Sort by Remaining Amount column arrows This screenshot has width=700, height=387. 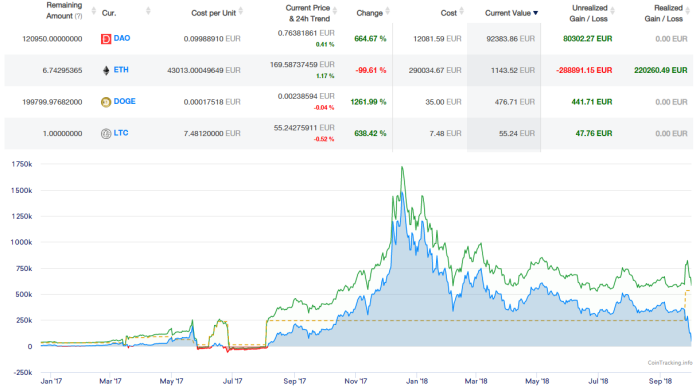(x=93, y=11)
